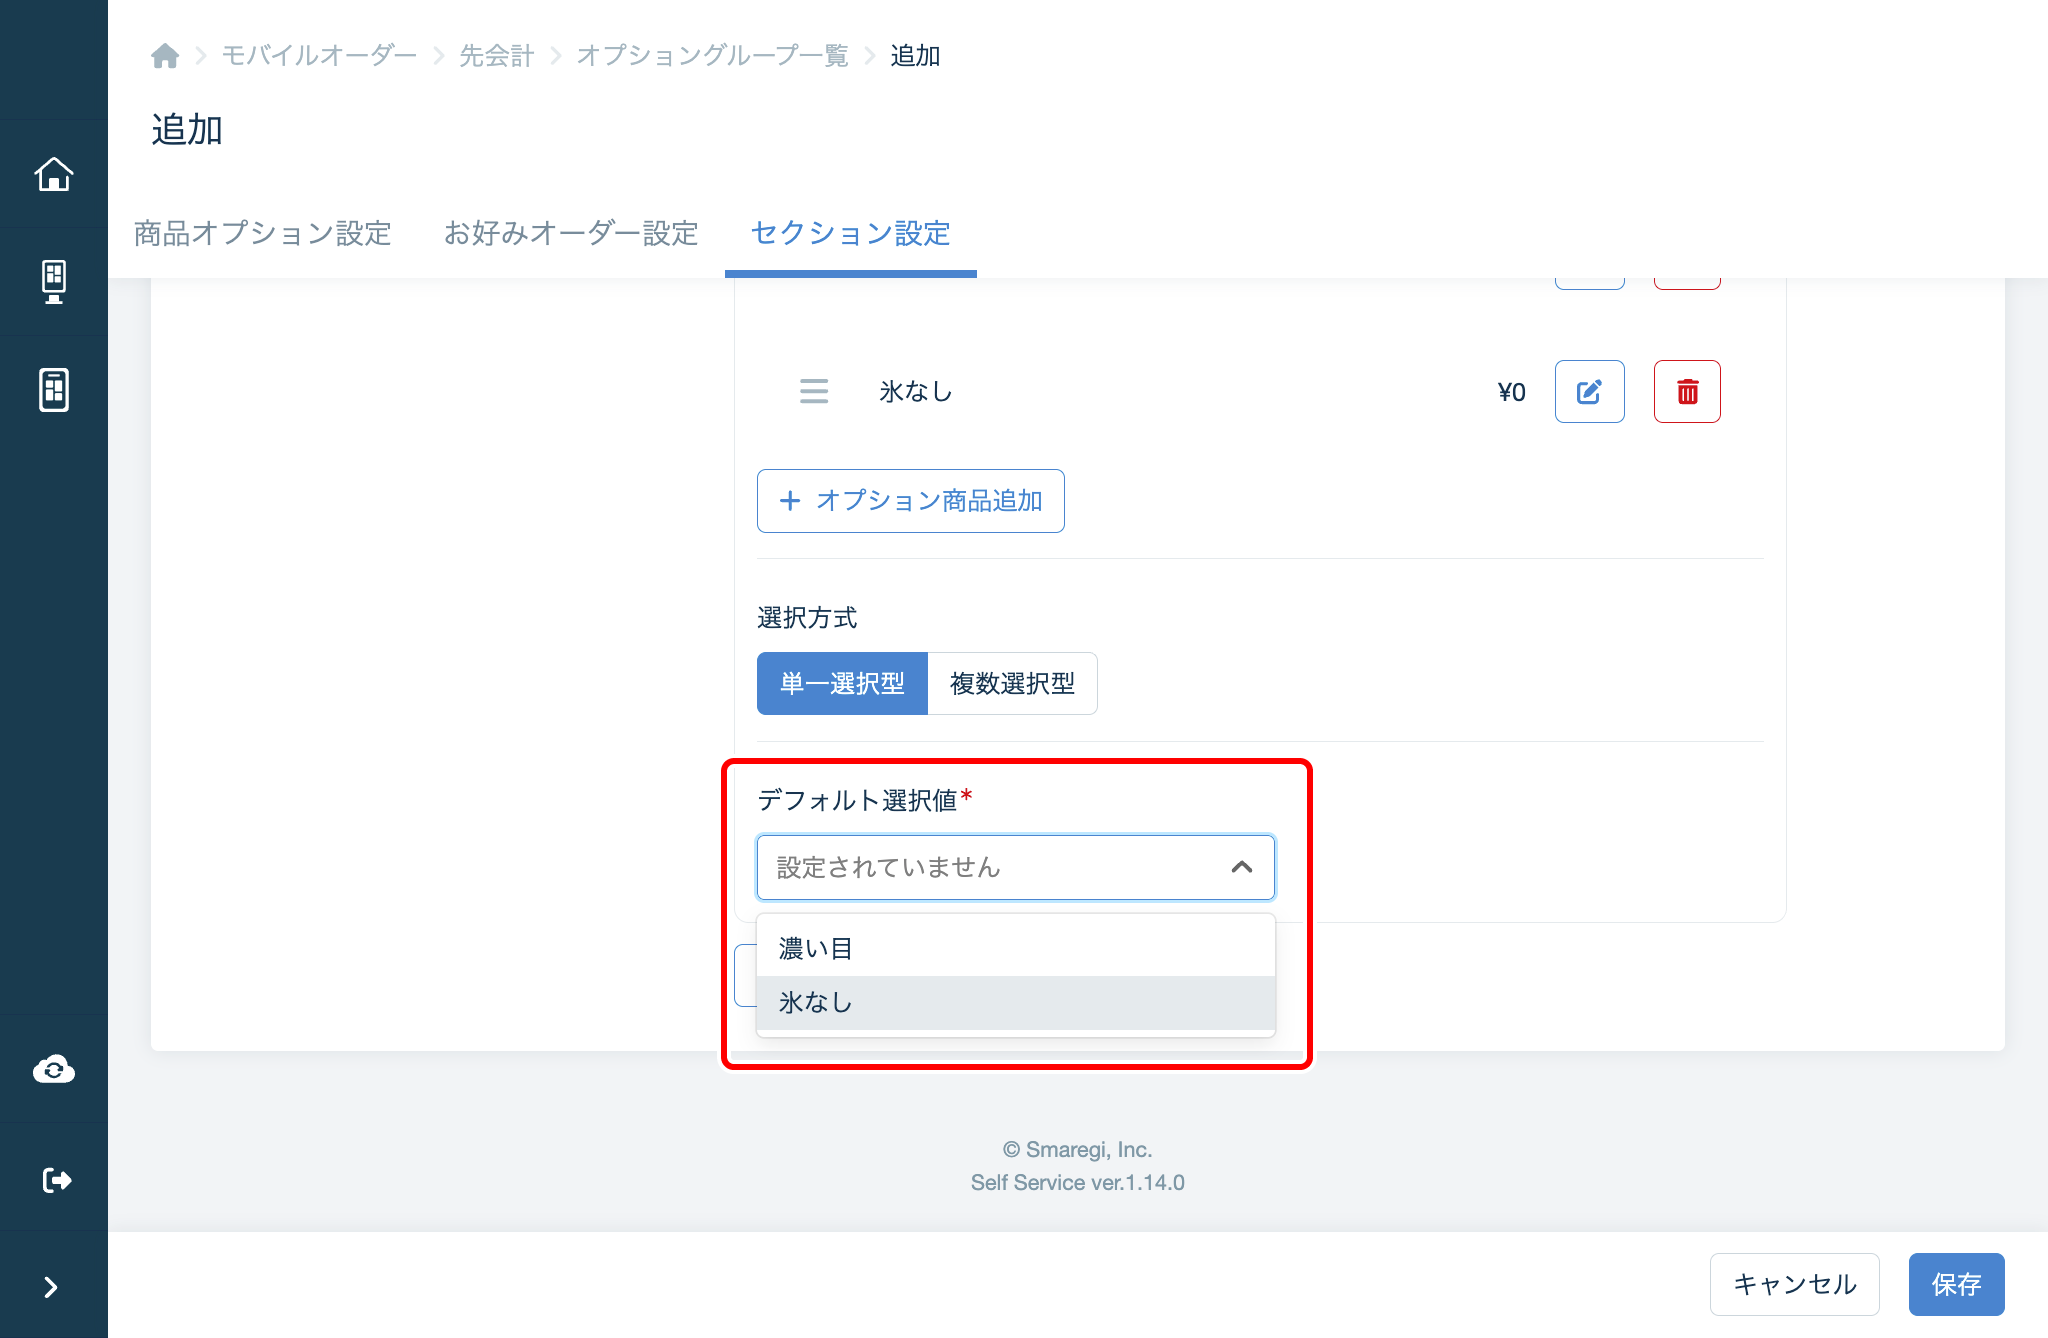The image size is (2048, 1338).
Task: Choose 氷なし from the dropdown list
Action: 1015,1003
